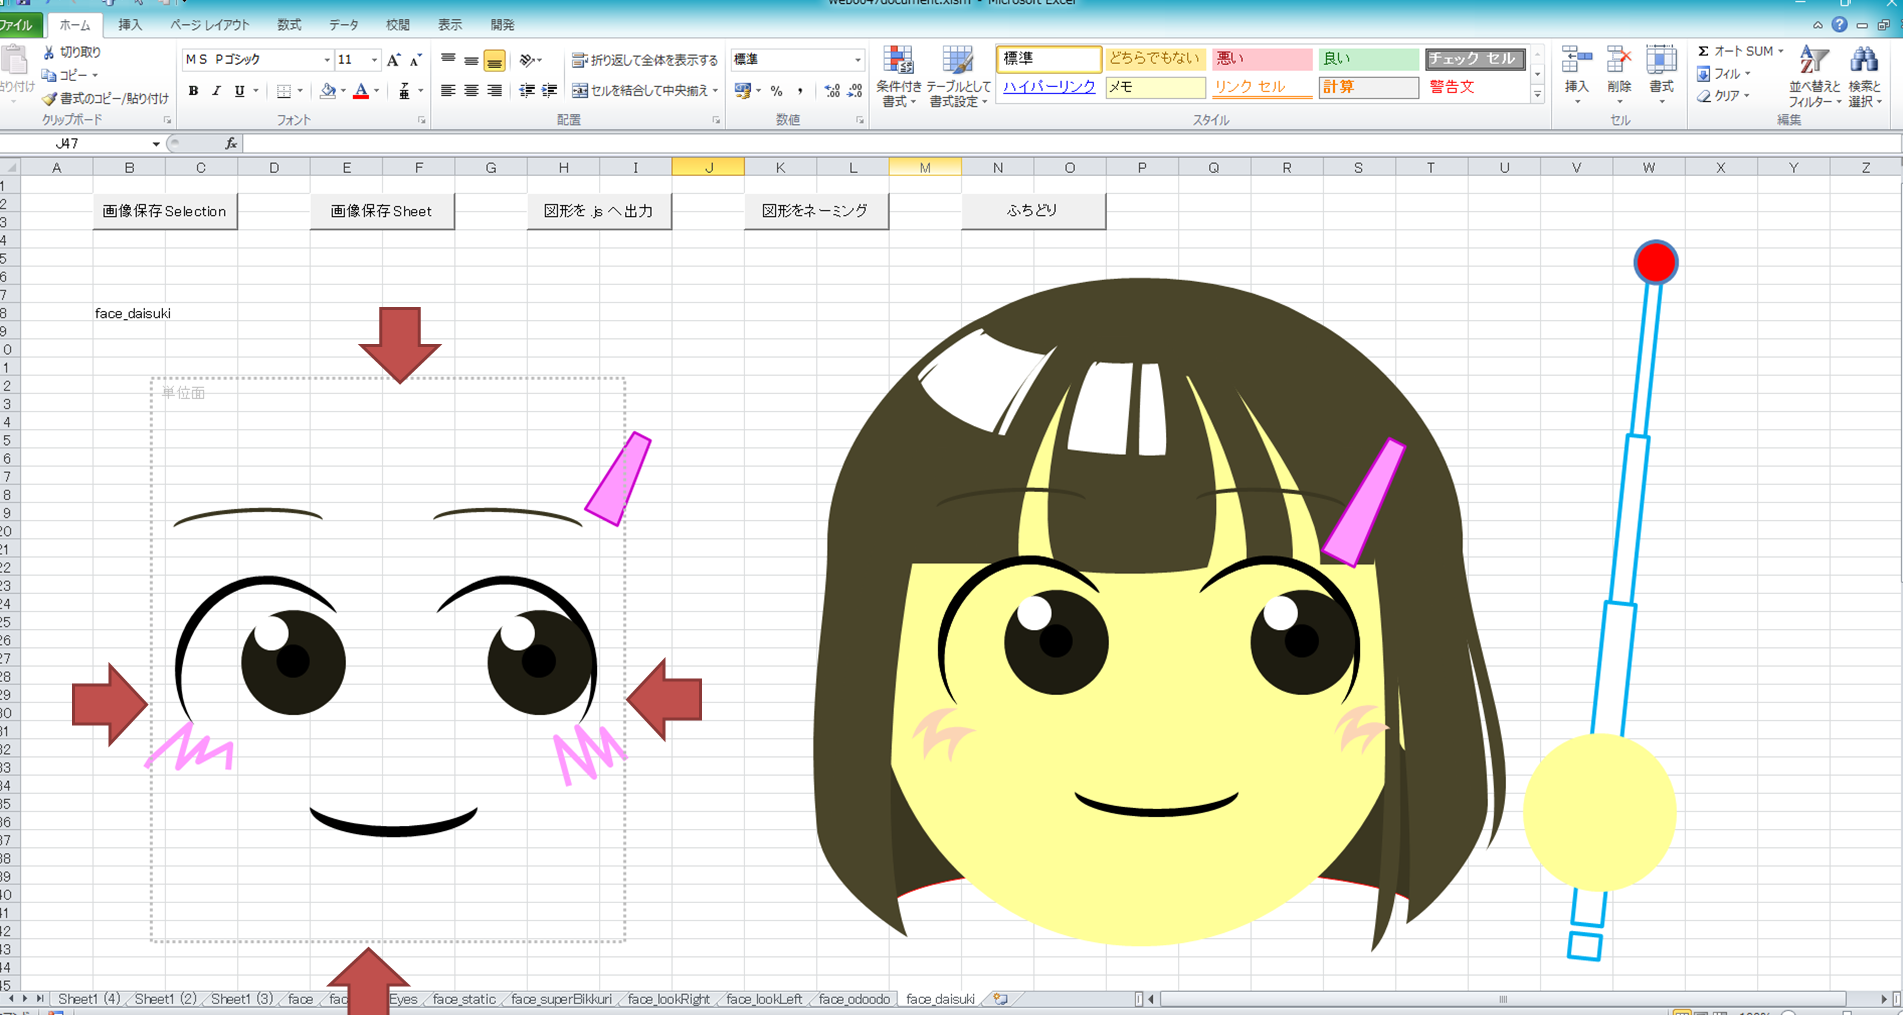Click the delete cells (削除) icon
Viewport: 1903px width, 1015px height.
tap(1619, 72)
